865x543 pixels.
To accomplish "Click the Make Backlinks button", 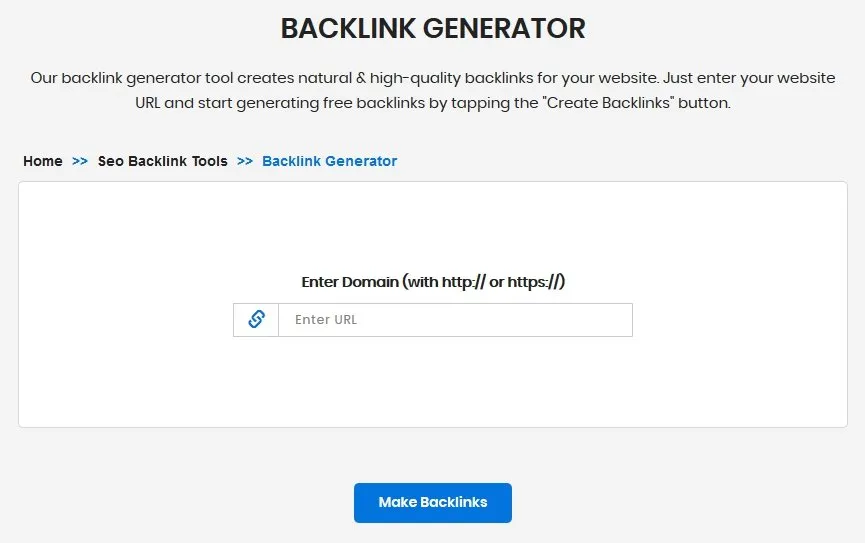I will tap(432, 502).
